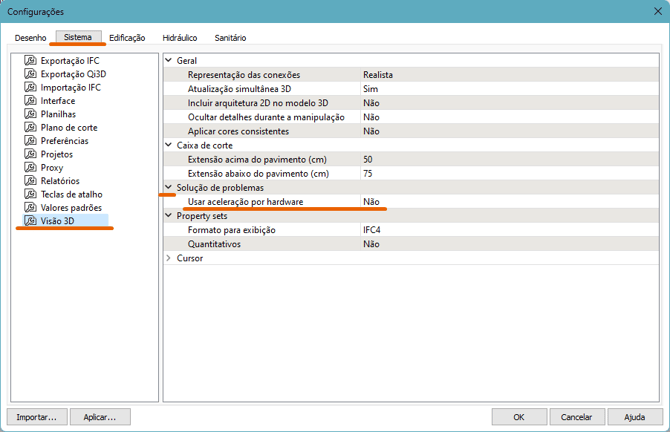Click the Valores padrões icon
The height and width of the screenshot is (432, 670).
click(x=30, y=208)
